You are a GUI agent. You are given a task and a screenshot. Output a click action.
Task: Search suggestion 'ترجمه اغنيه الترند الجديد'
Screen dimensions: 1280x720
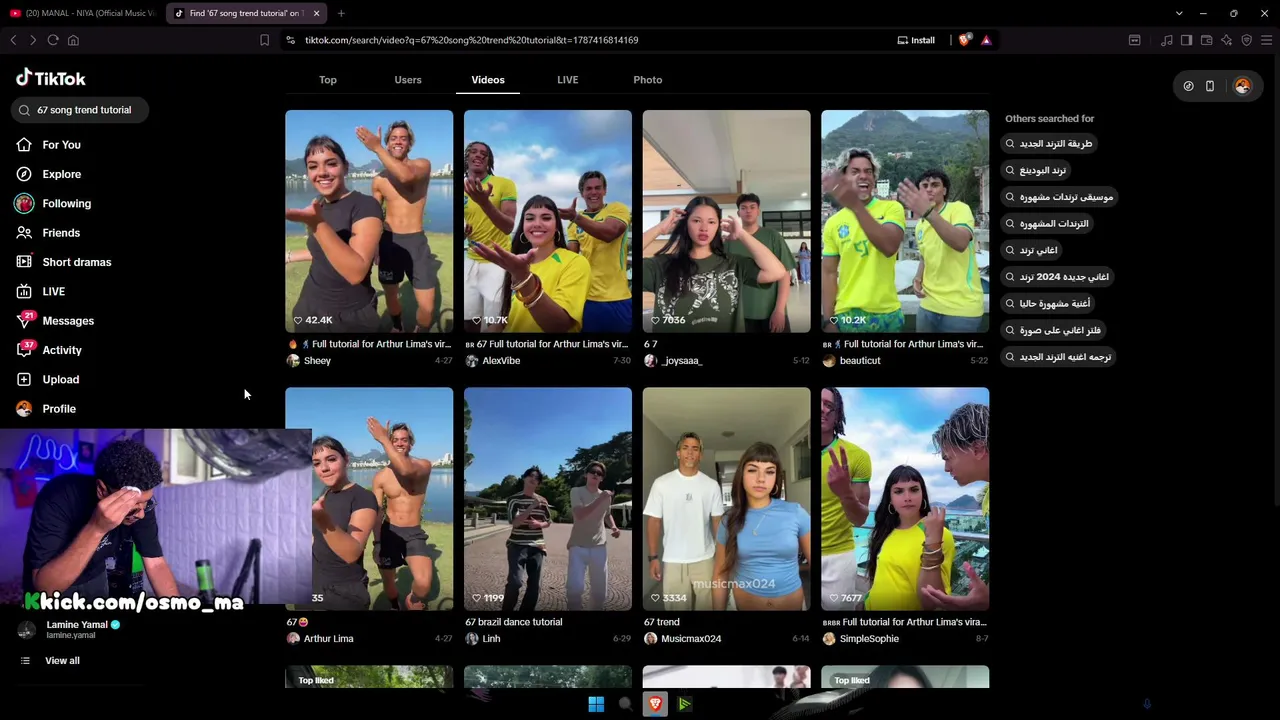(x=1059, y=357)
